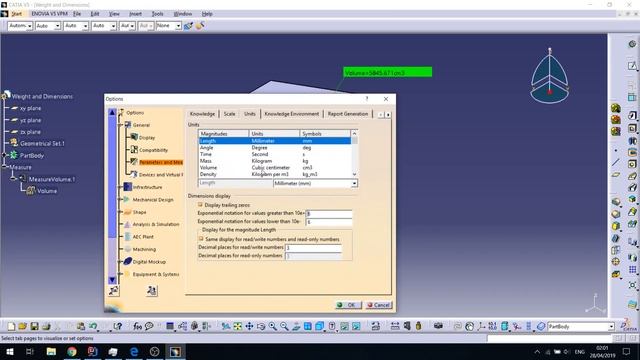Switch to the Scale tab

pos(229,114)
